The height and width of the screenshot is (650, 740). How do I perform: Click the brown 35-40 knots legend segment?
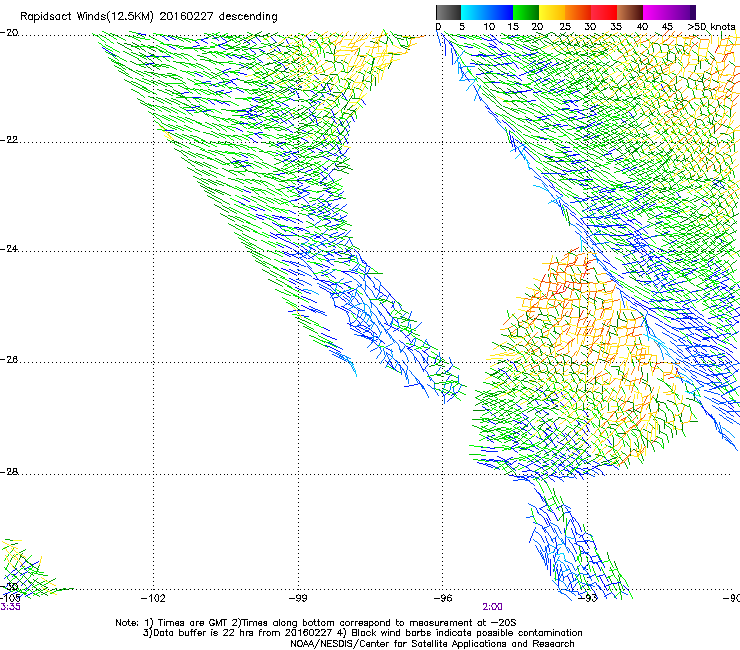click(630, 12)
